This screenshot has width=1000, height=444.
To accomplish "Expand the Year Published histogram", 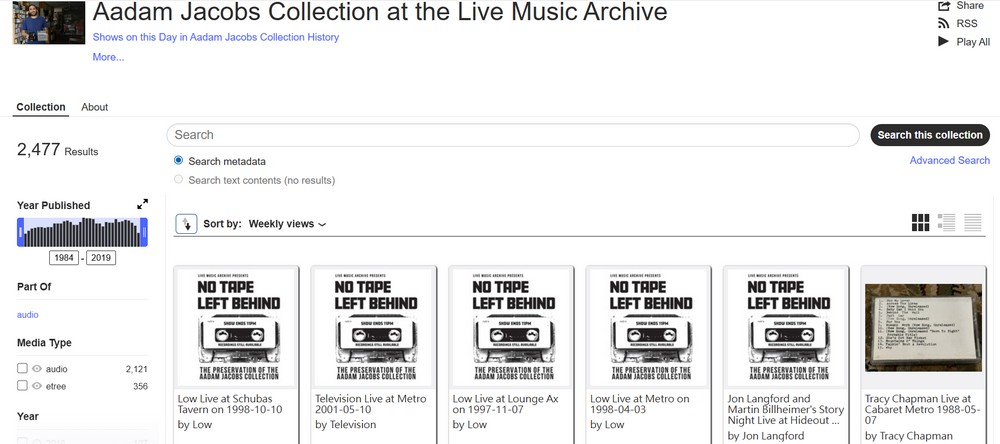I will [143, 204].
